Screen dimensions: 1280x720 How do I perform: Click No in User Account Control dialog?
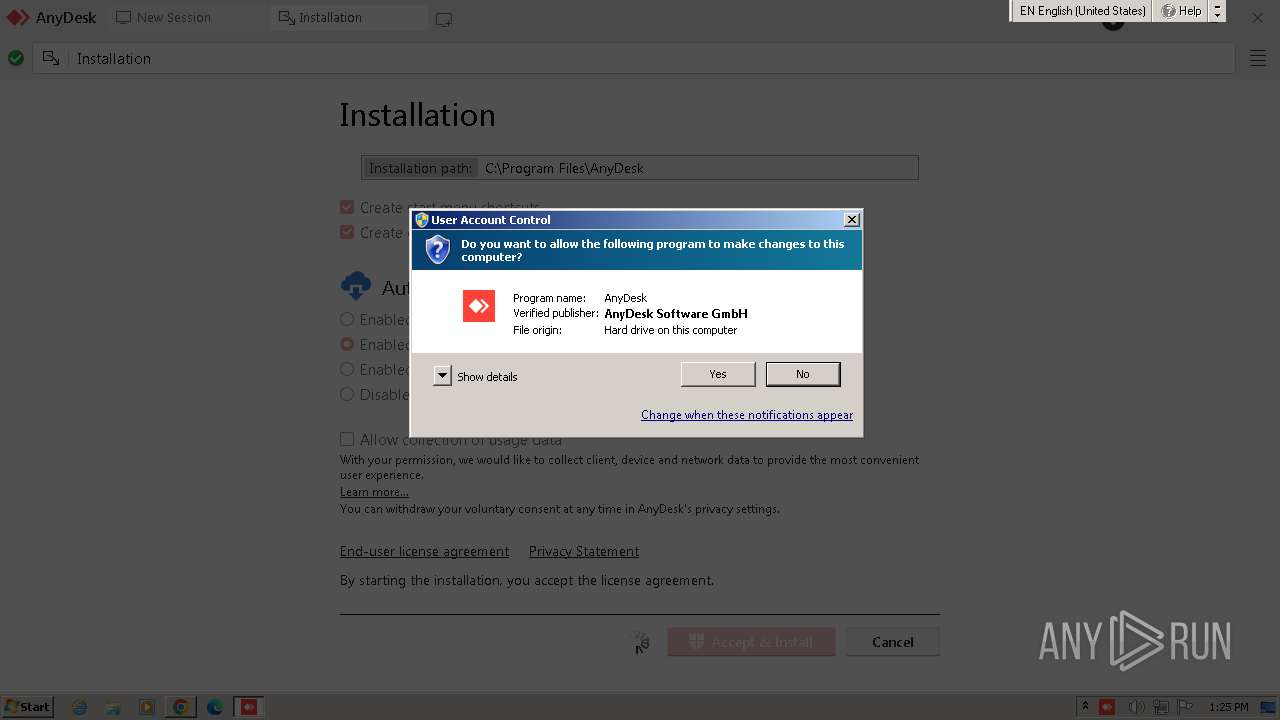point(803,374)
